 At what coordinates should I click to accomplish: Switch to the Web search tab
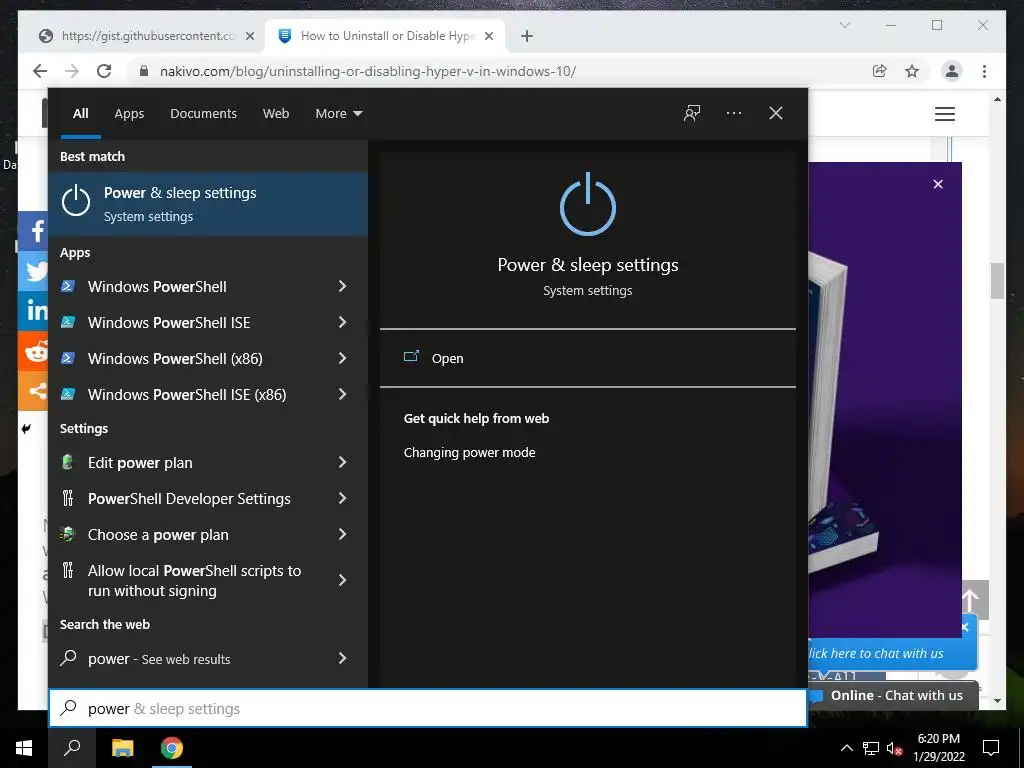pos(276,114)
